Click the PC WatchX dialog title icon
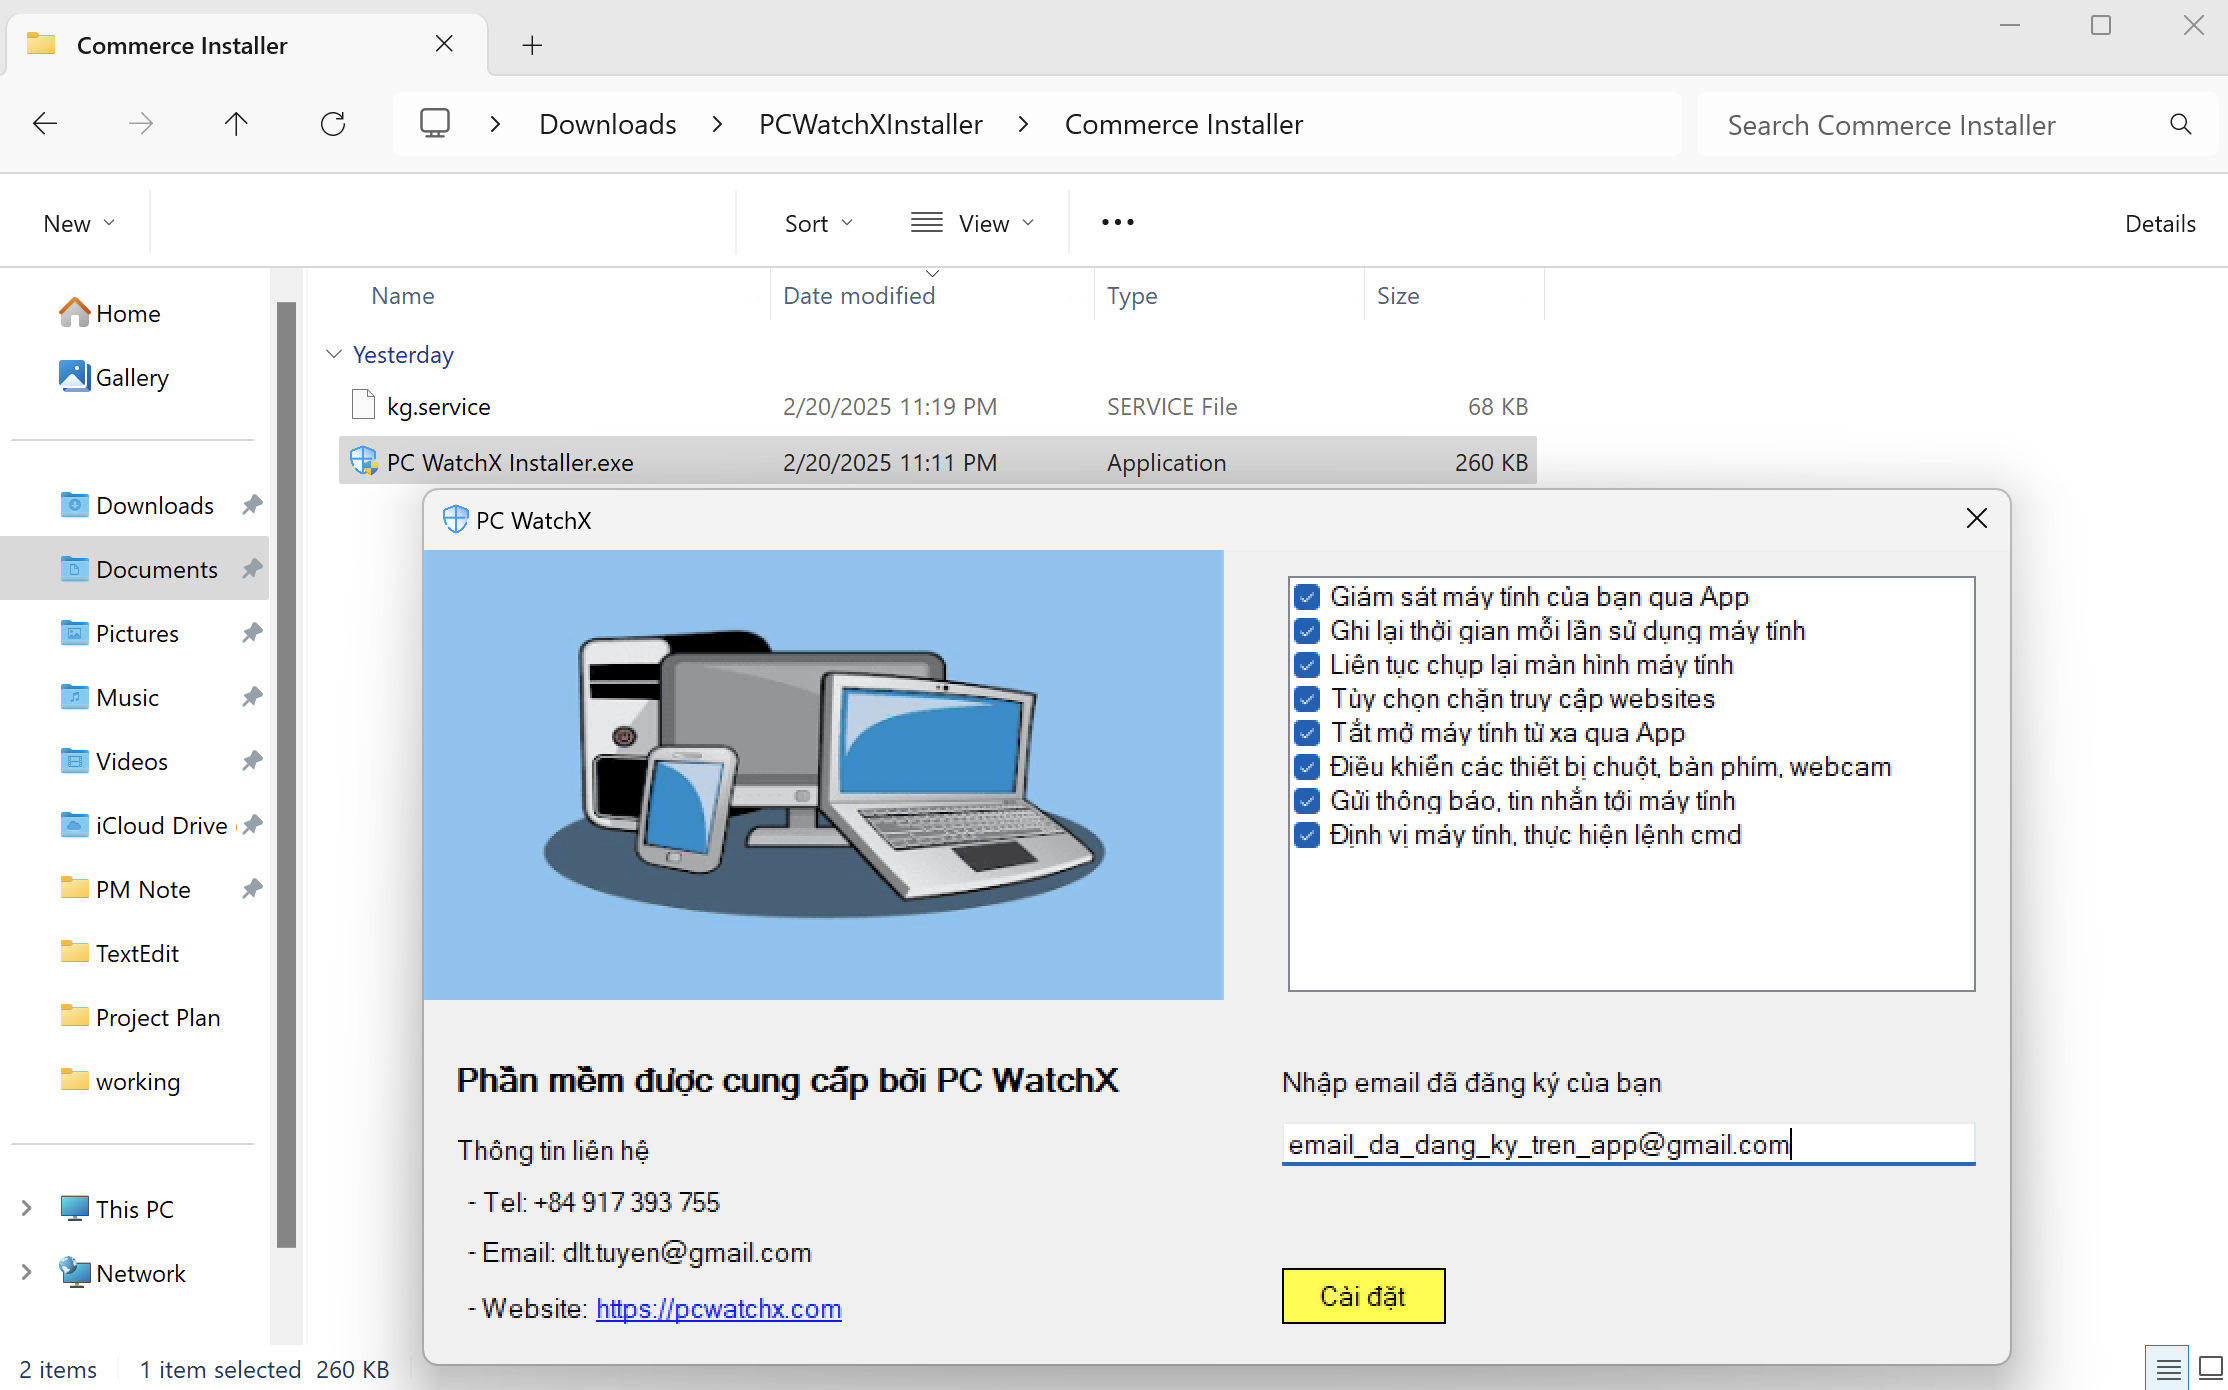The width and height of the screenshot is (2228, 1390). tap(455, 519)
